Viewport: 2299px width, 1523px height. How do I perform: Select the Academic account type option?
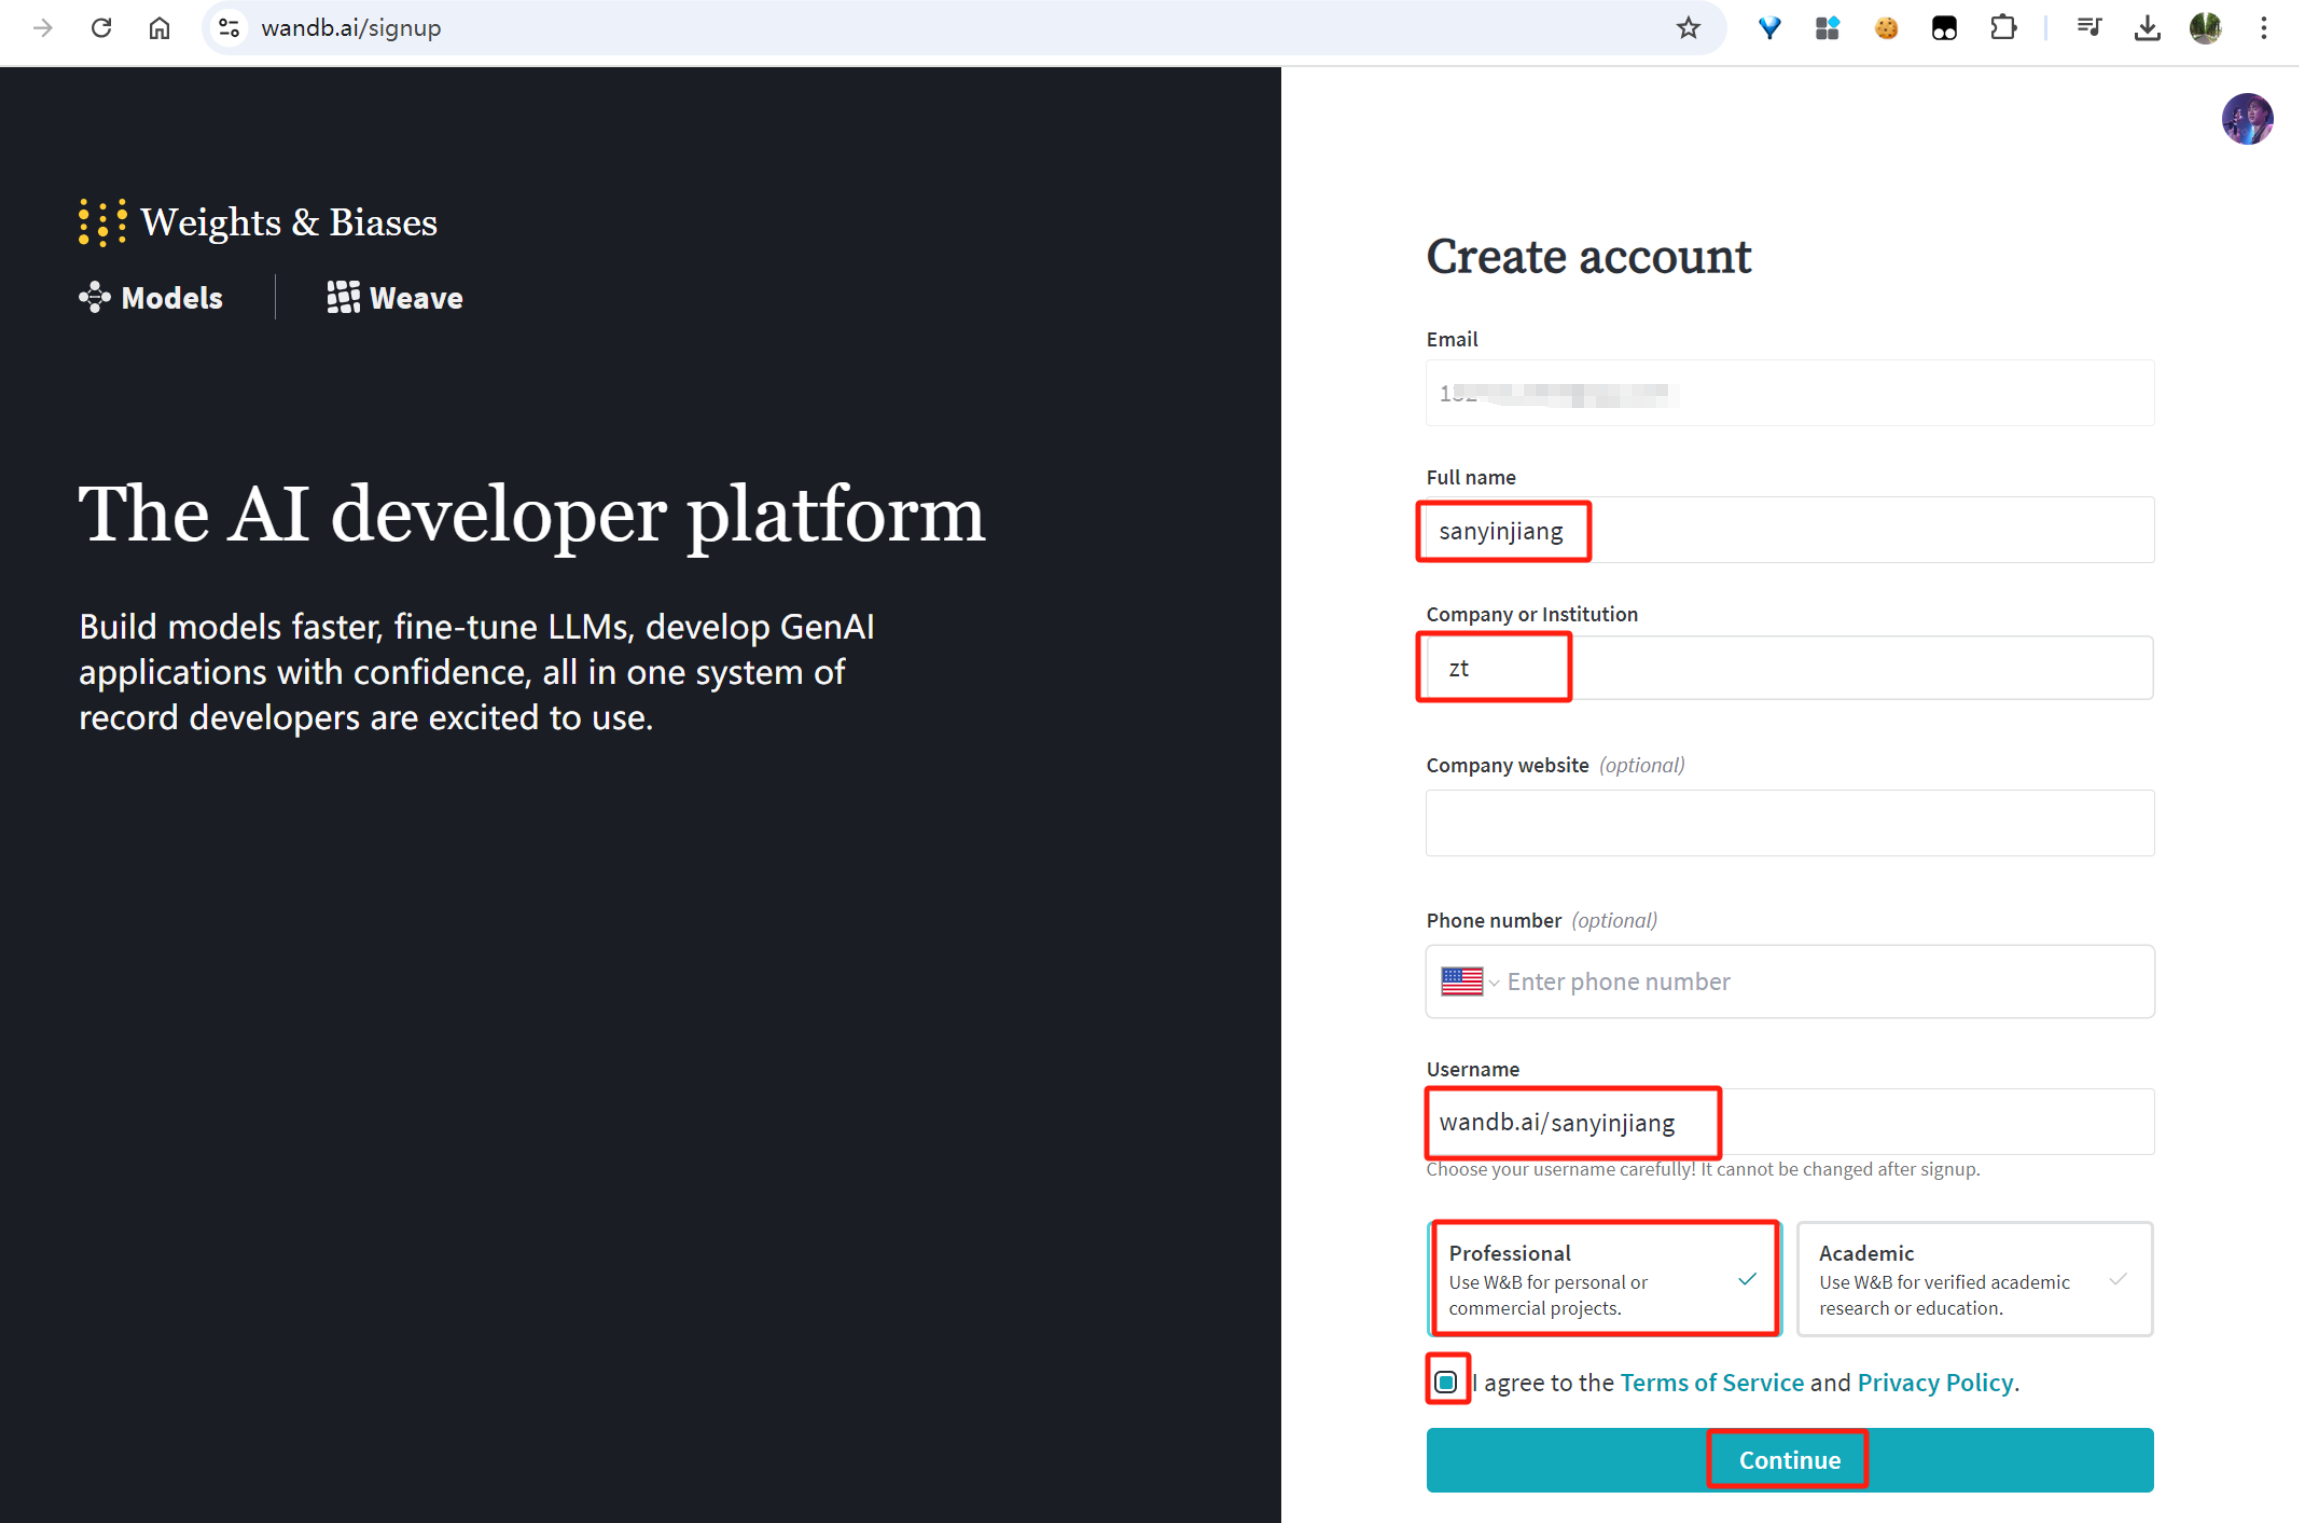1973,1278
